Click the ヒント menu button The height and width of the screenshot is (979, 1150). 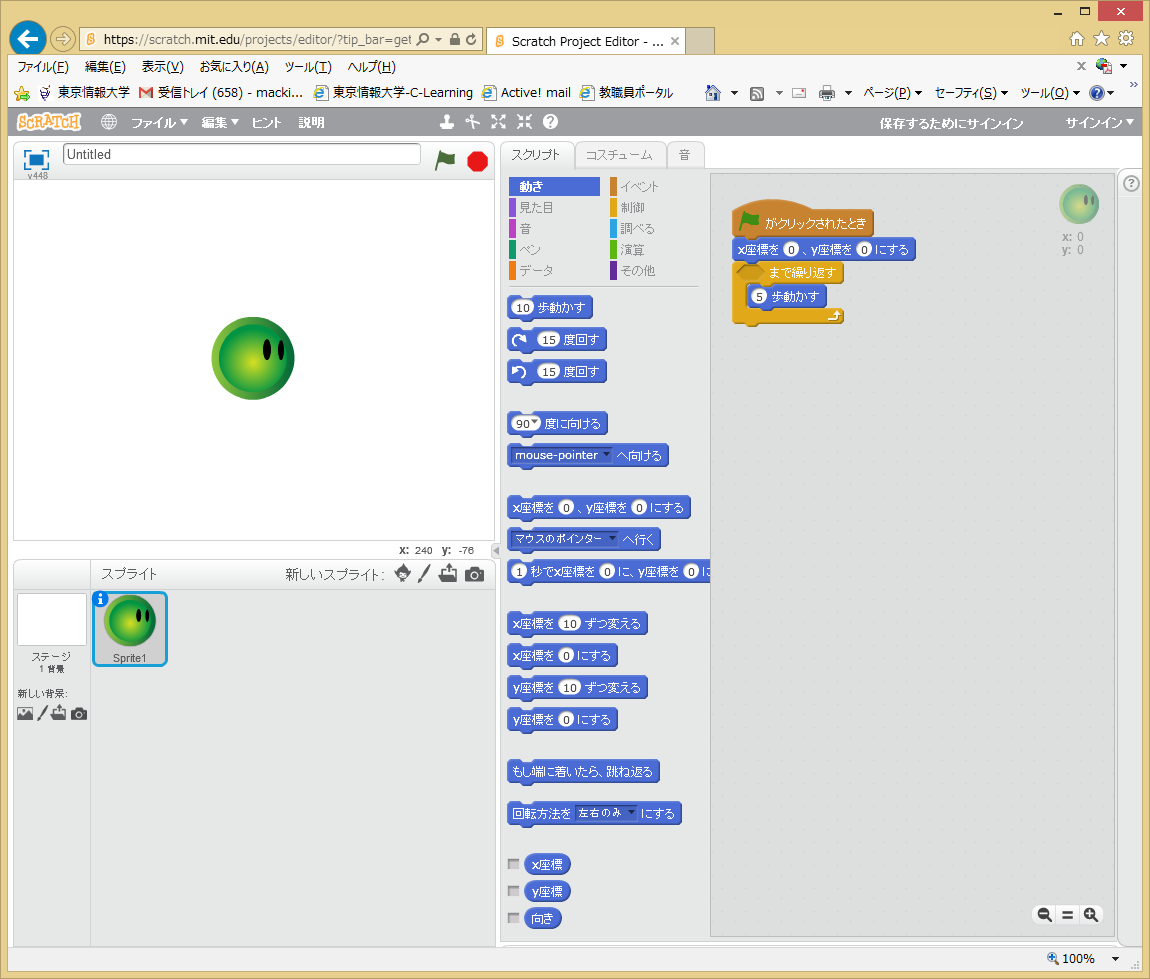click(266, 122)
